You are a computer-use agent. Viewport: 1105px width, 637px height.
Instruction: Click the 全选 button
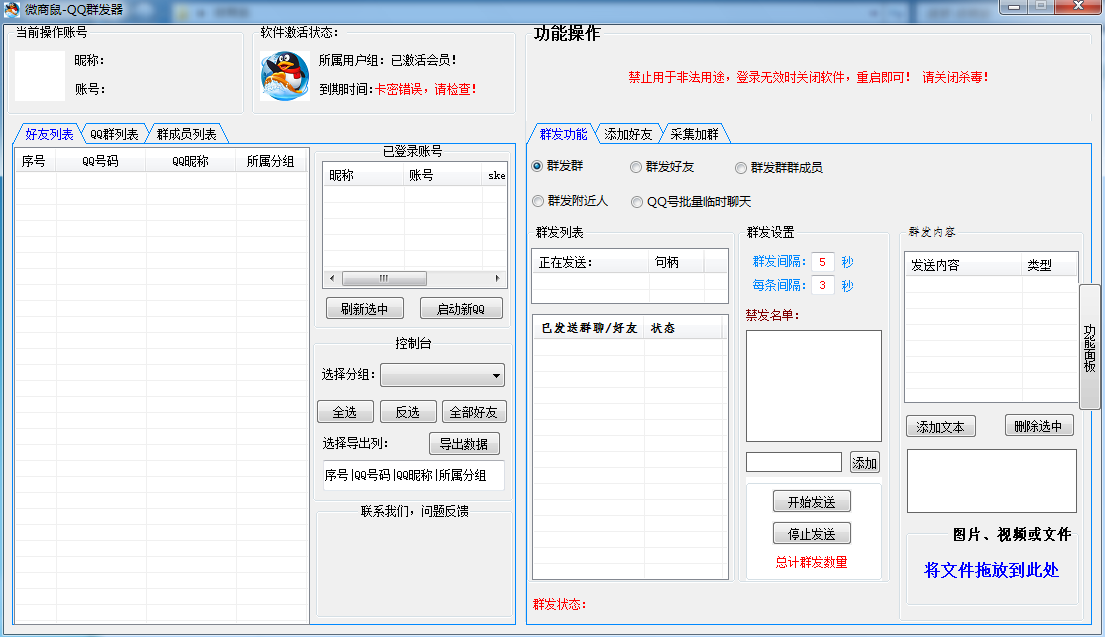click(x=345, y=412)
